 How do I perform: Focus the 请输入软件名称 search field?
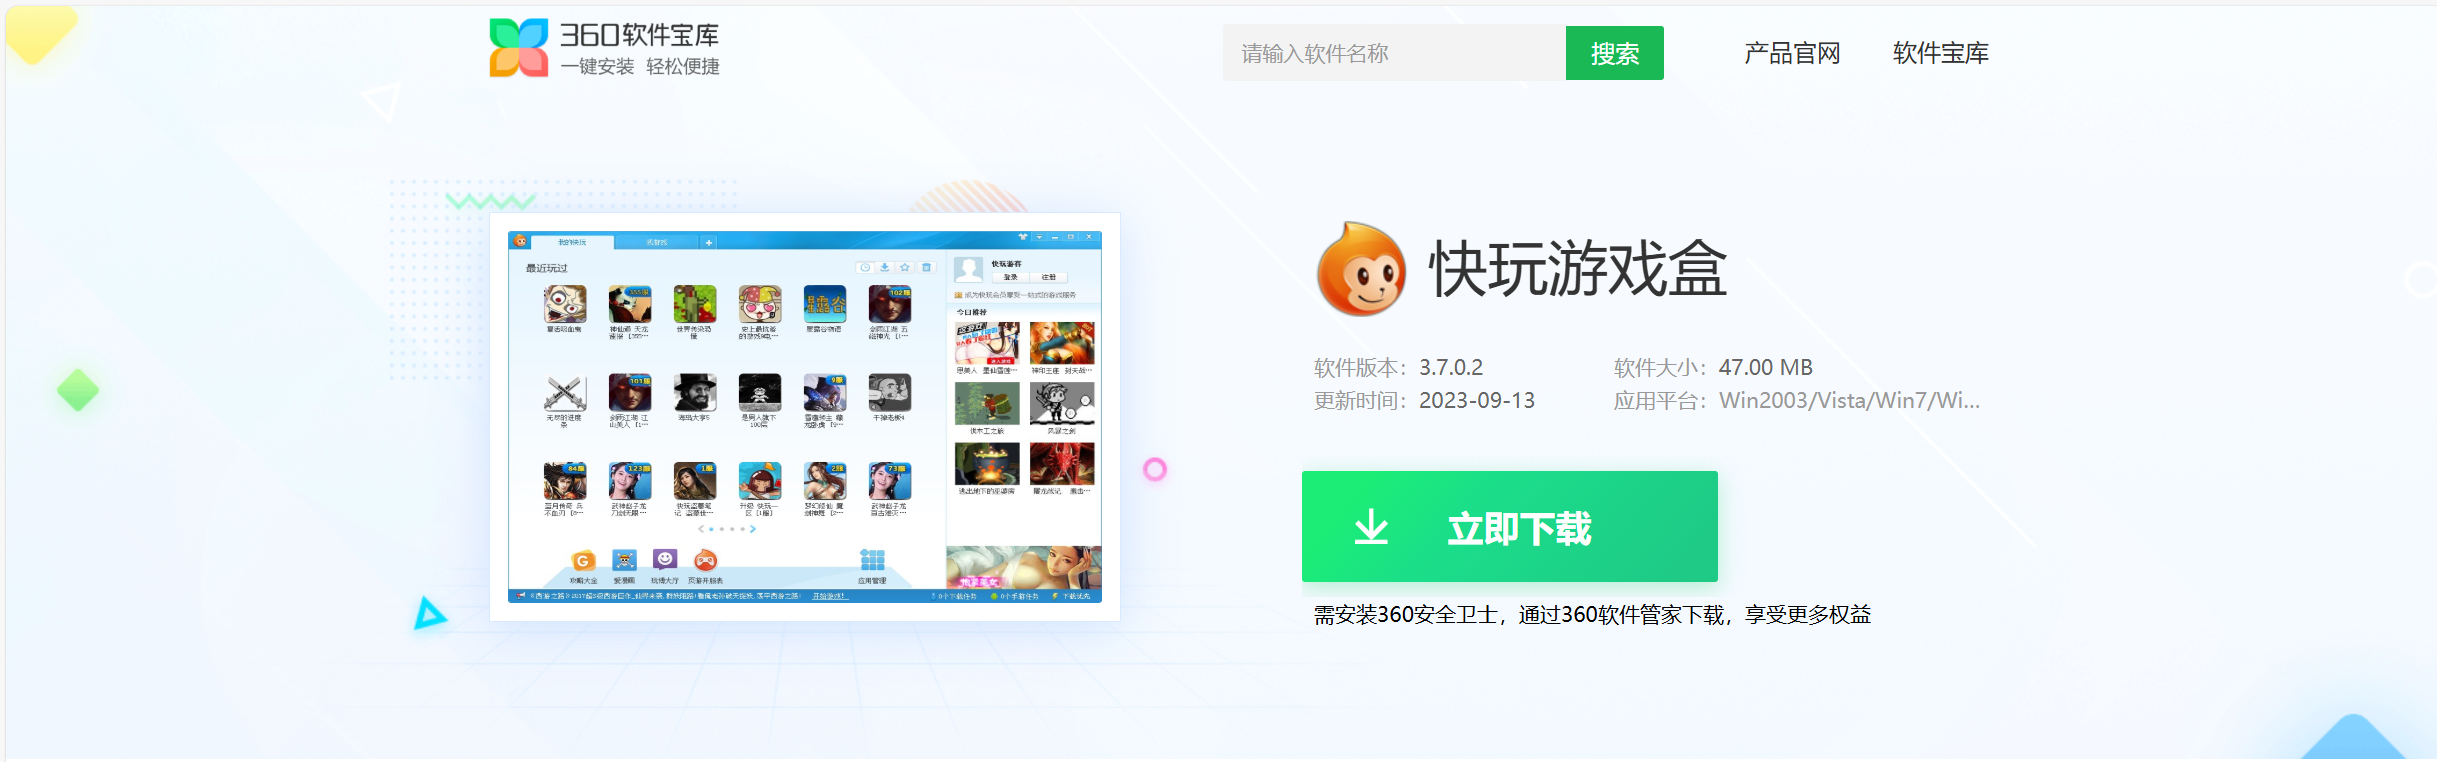click(1394, 53)
